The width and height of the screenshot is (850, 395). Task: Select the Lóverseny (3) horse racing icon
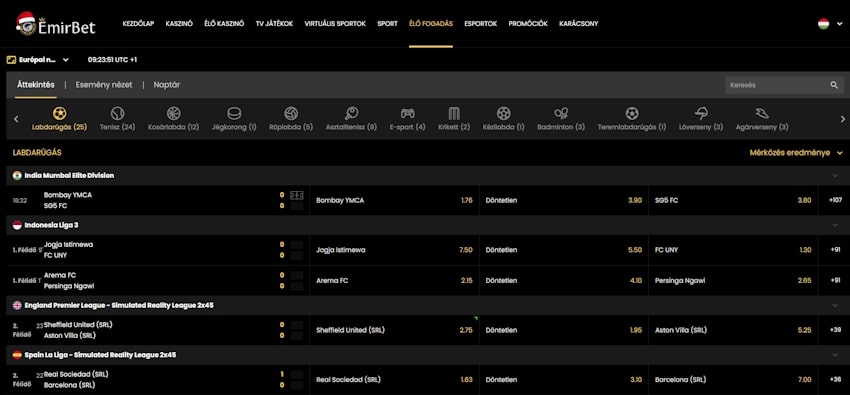(701, 113)
